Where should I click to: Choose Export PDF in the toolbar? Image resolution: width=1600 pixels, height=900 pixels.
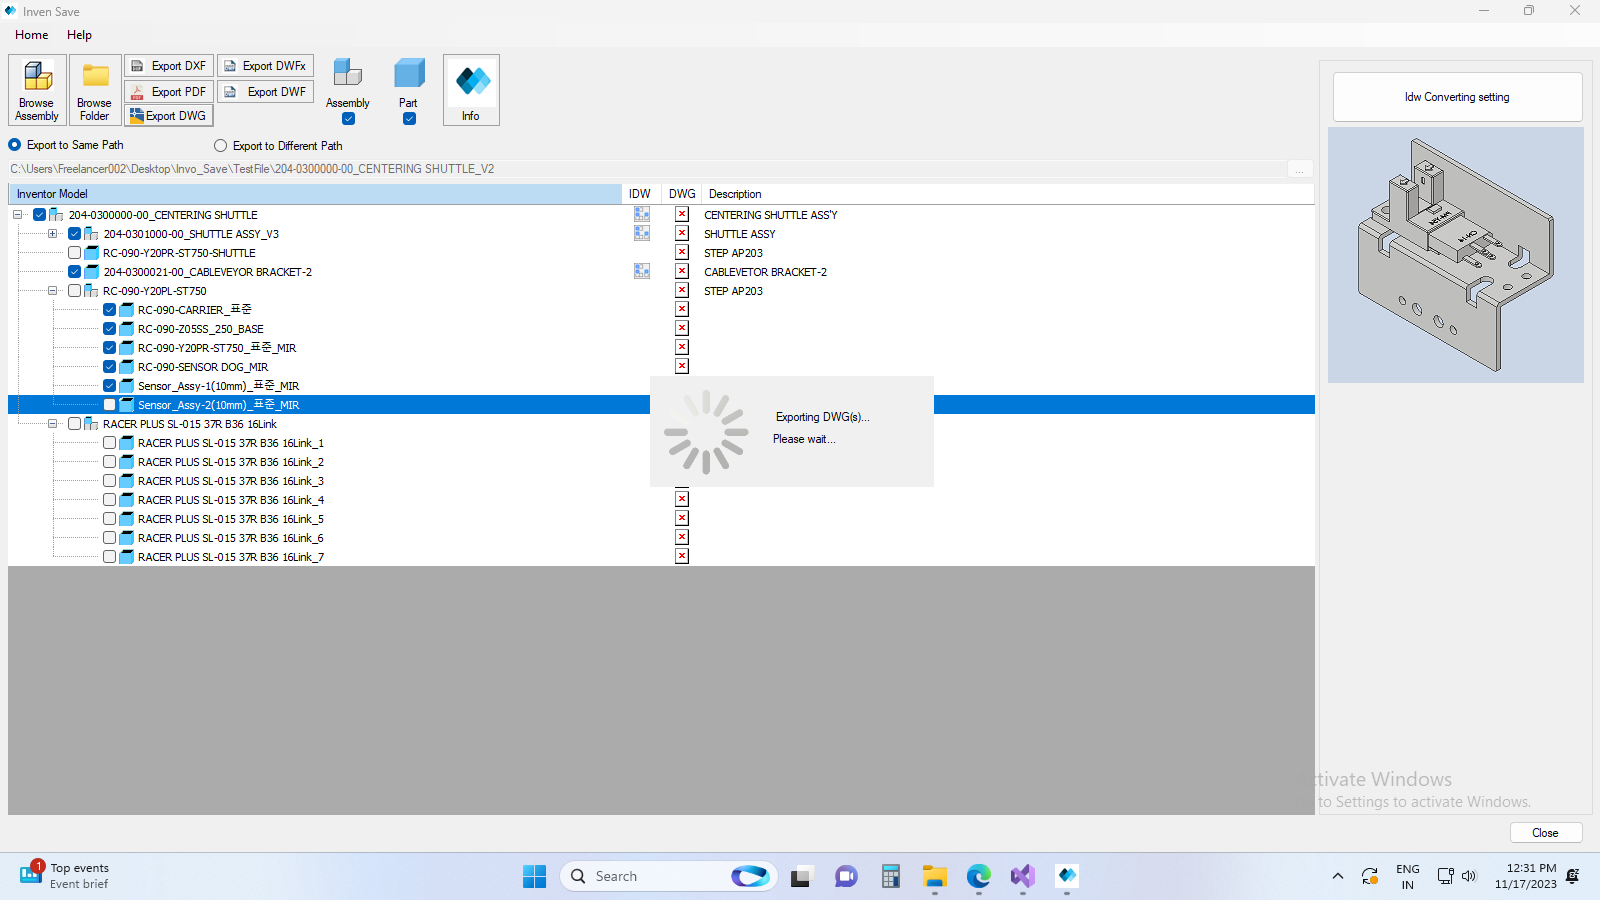[169, 92]
